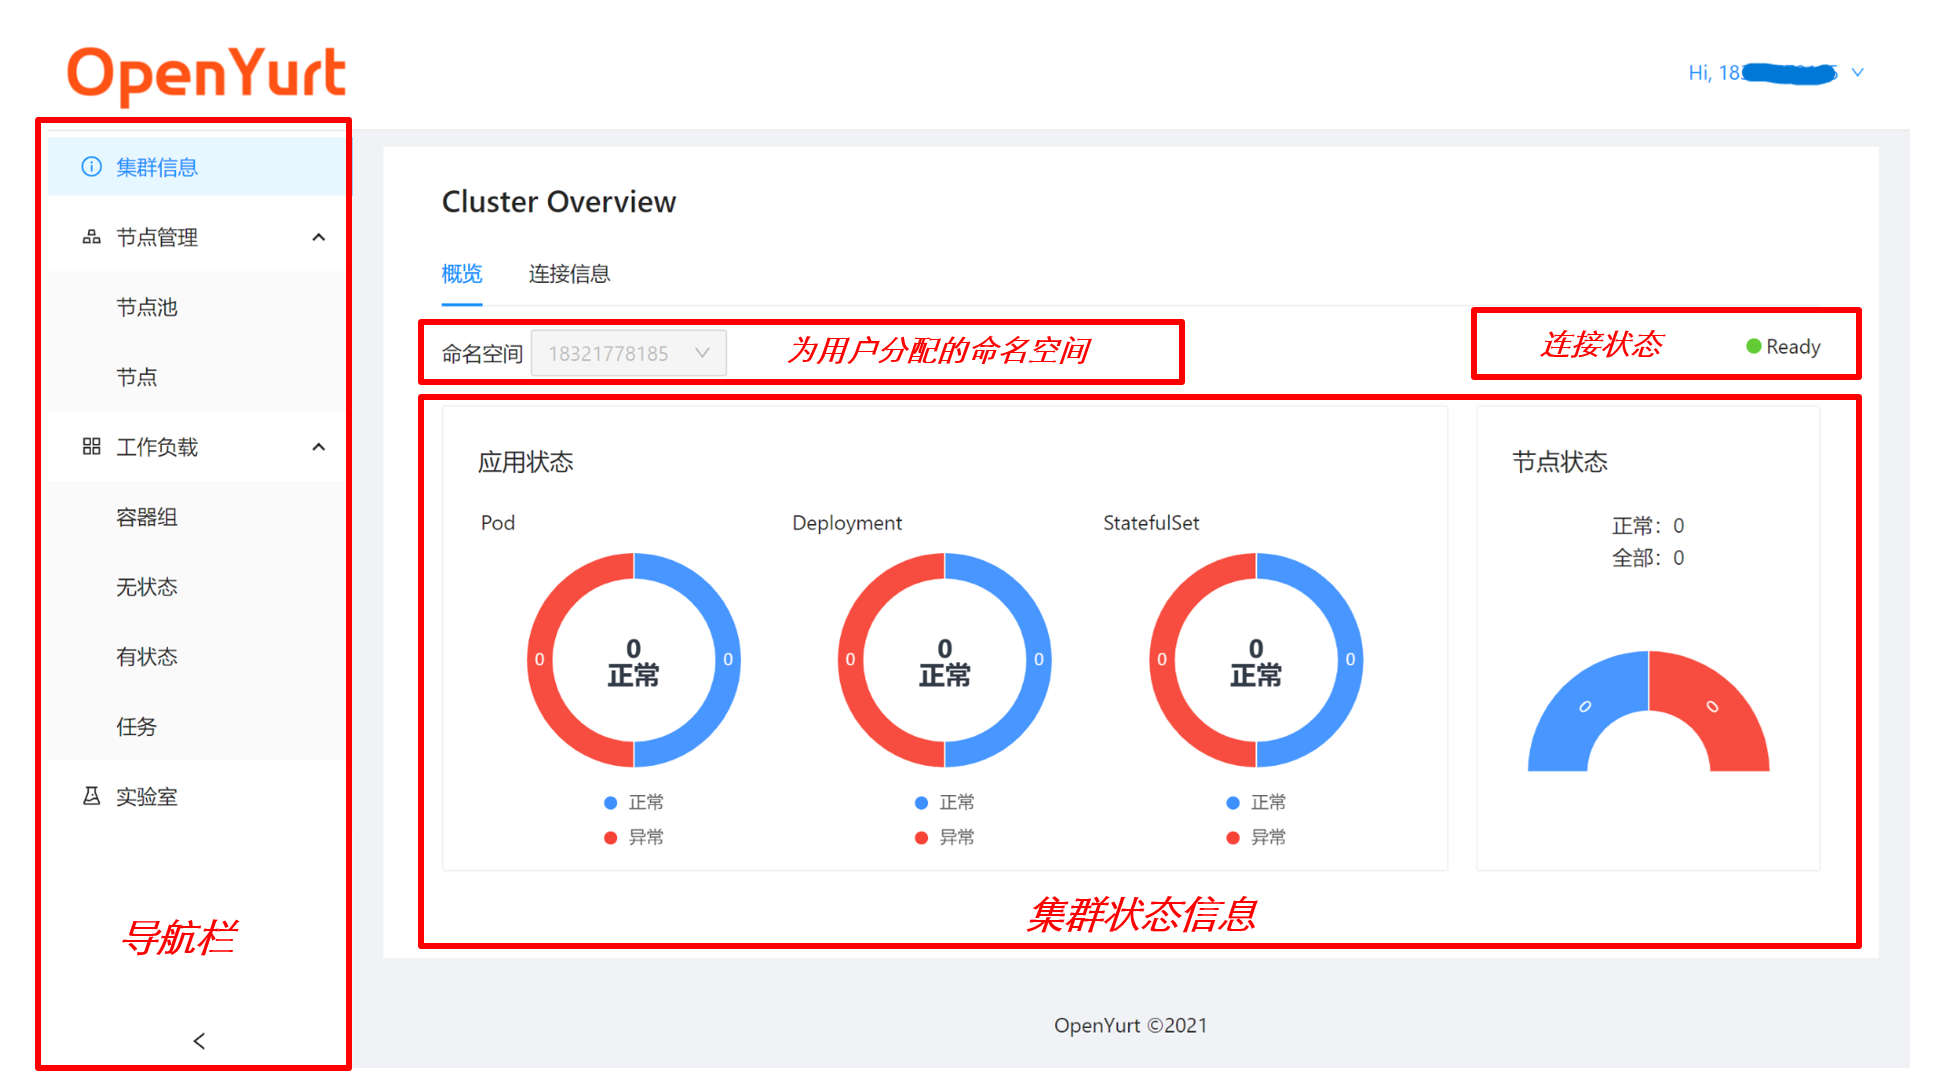Click the StatefulSet donut blue segment
The height and width of the screenshot is (1092, 1946).
pos(1349,659)
